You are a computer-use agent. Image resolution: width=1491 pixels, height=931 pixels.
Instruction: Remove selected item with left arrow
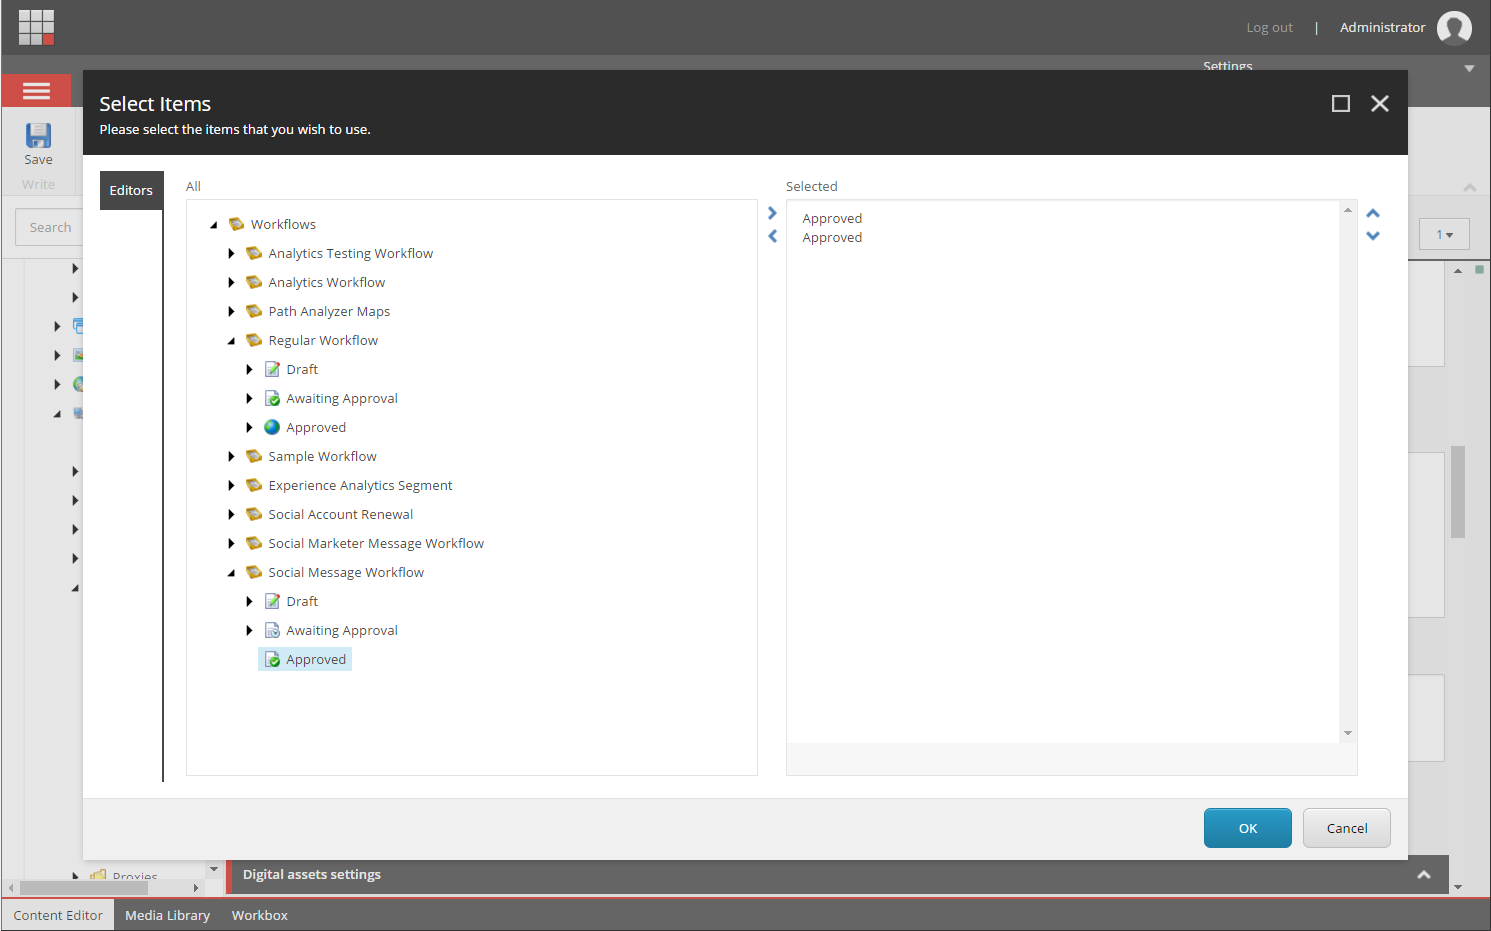(772, 236)
